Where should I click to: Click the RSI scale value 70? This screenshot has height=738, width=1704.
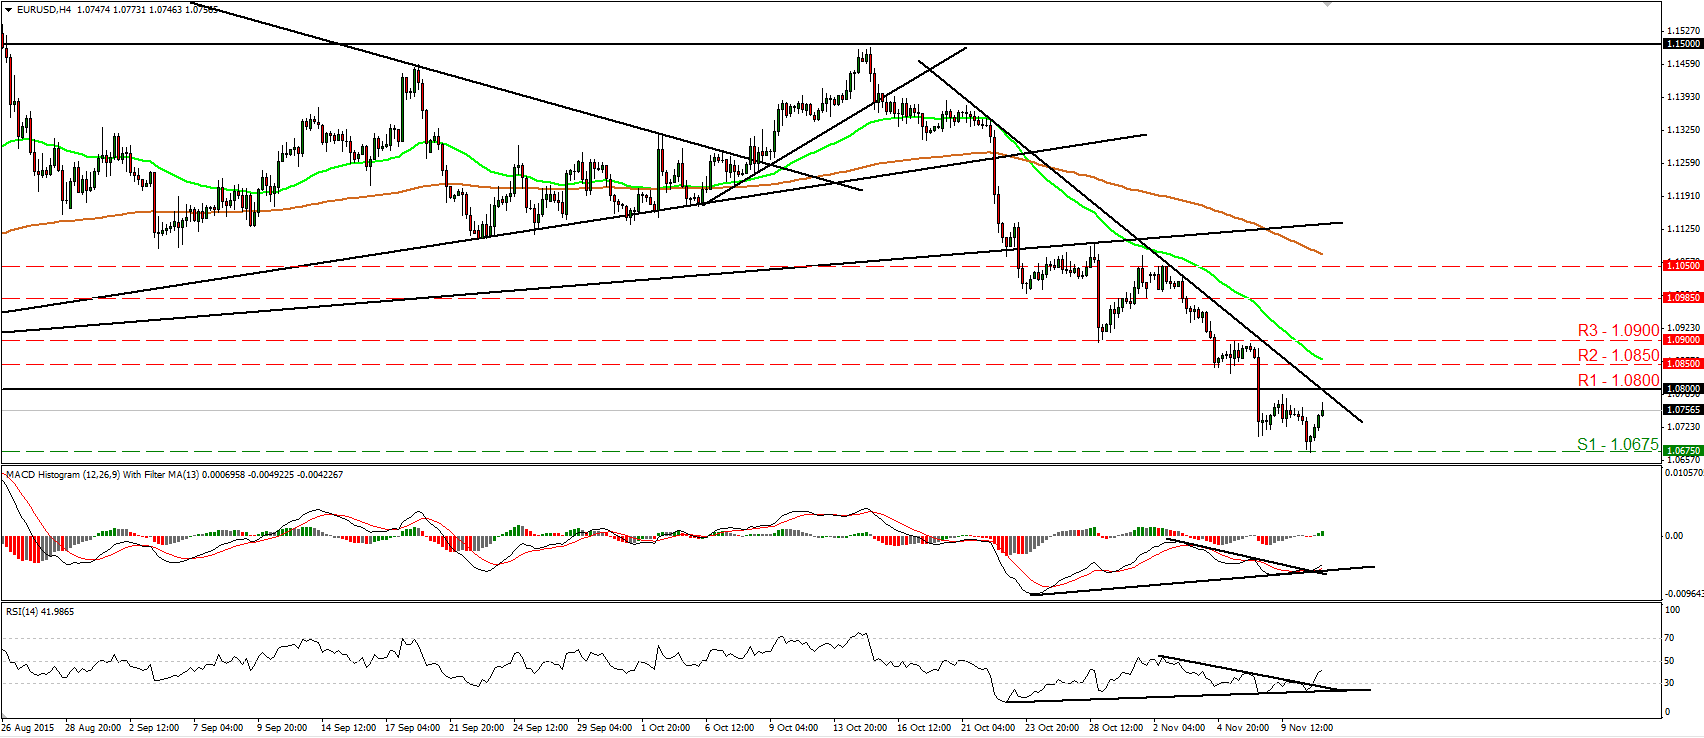[1669, 638]
